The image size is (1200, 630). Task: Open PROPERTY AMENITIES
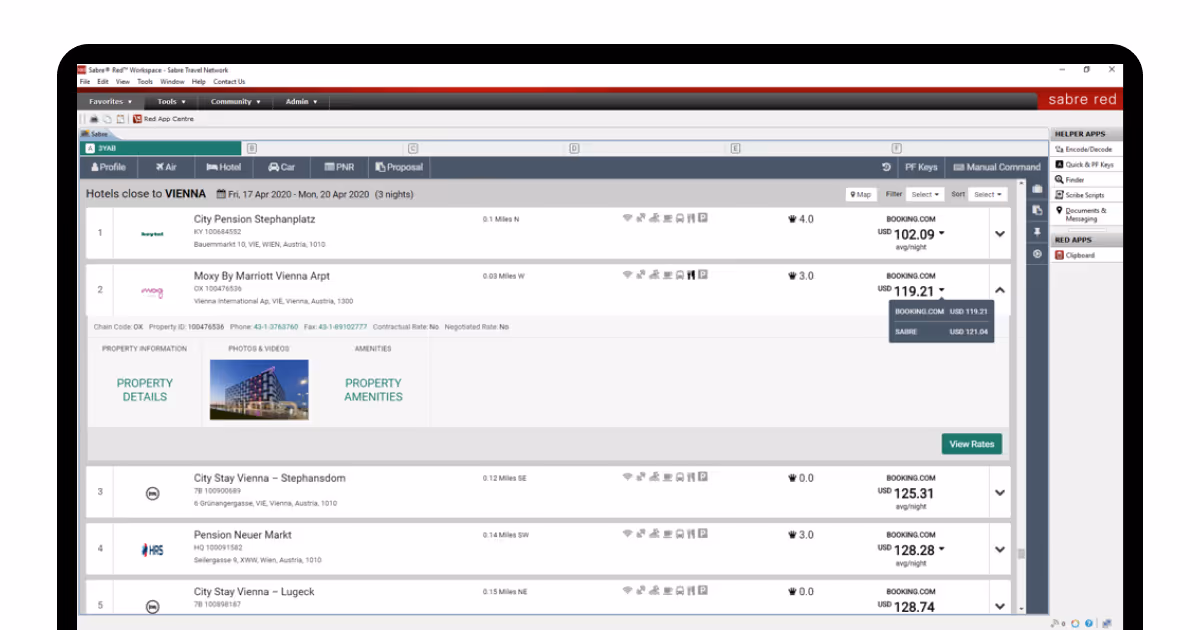pos(373,390)
